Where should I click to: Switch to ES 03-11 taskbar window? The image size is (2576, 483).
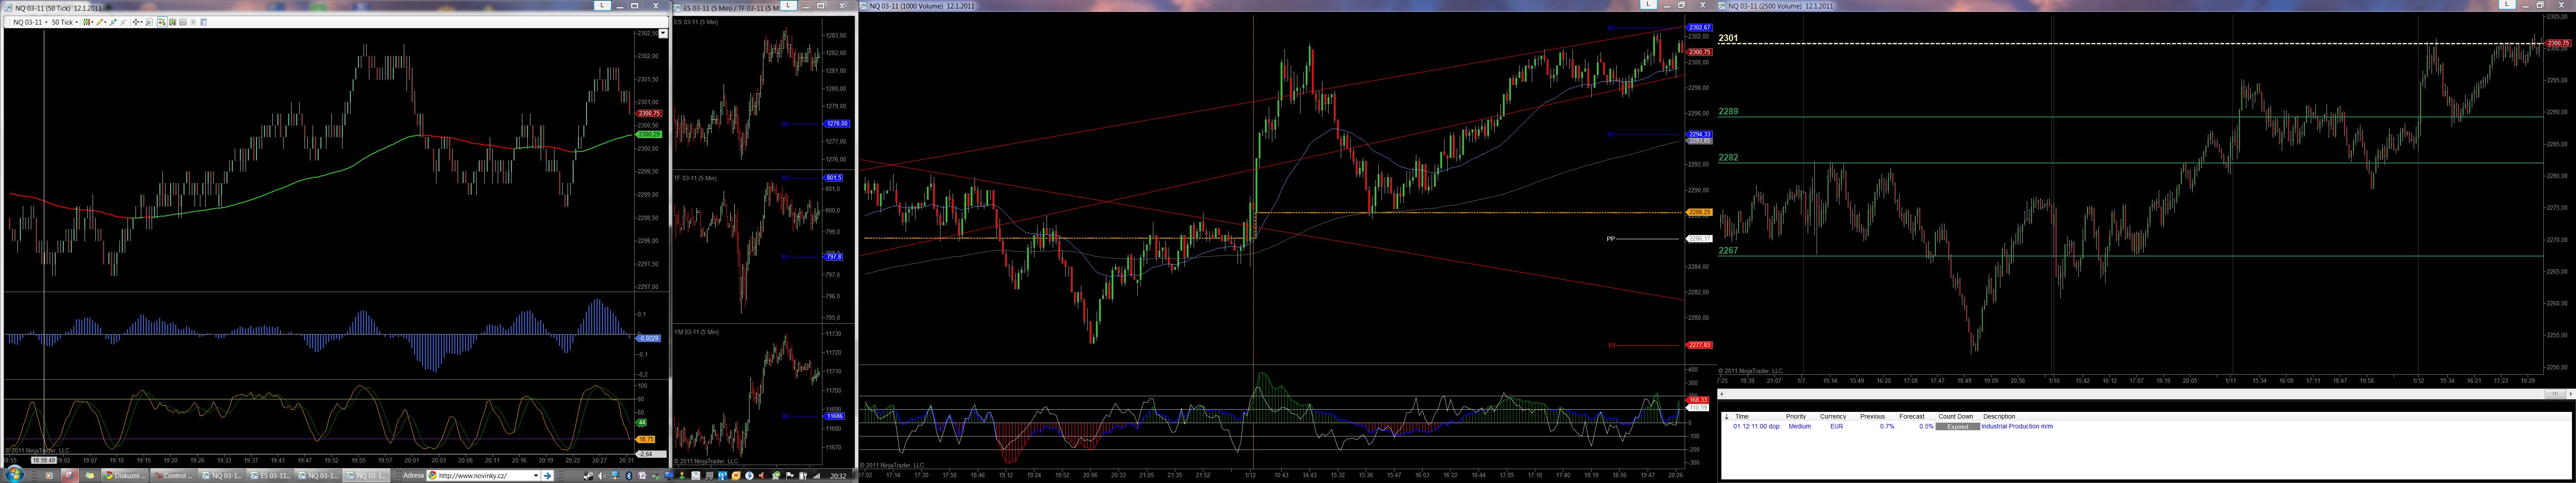270,476
